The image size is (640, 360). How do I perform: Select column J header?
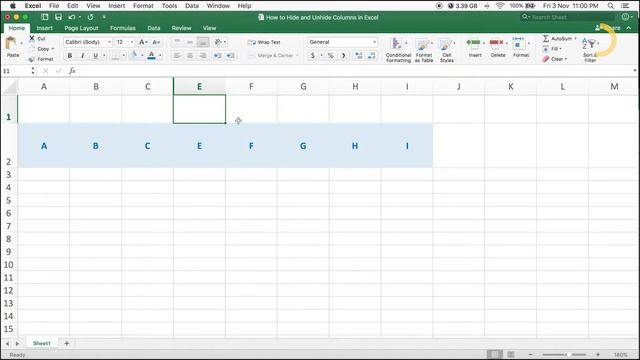[x=458, y=87]
